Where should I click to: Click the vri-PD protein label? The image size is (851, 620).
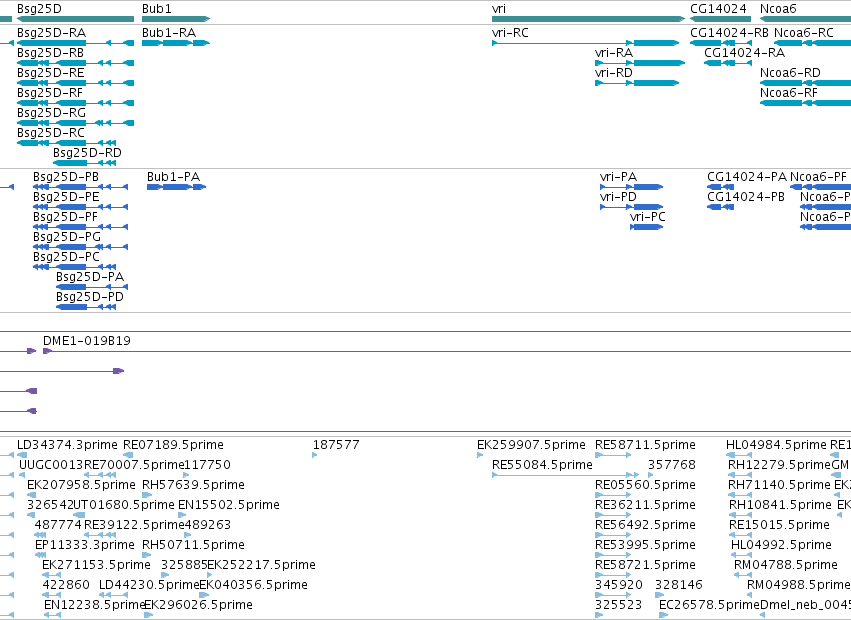[x=618, y=197]
